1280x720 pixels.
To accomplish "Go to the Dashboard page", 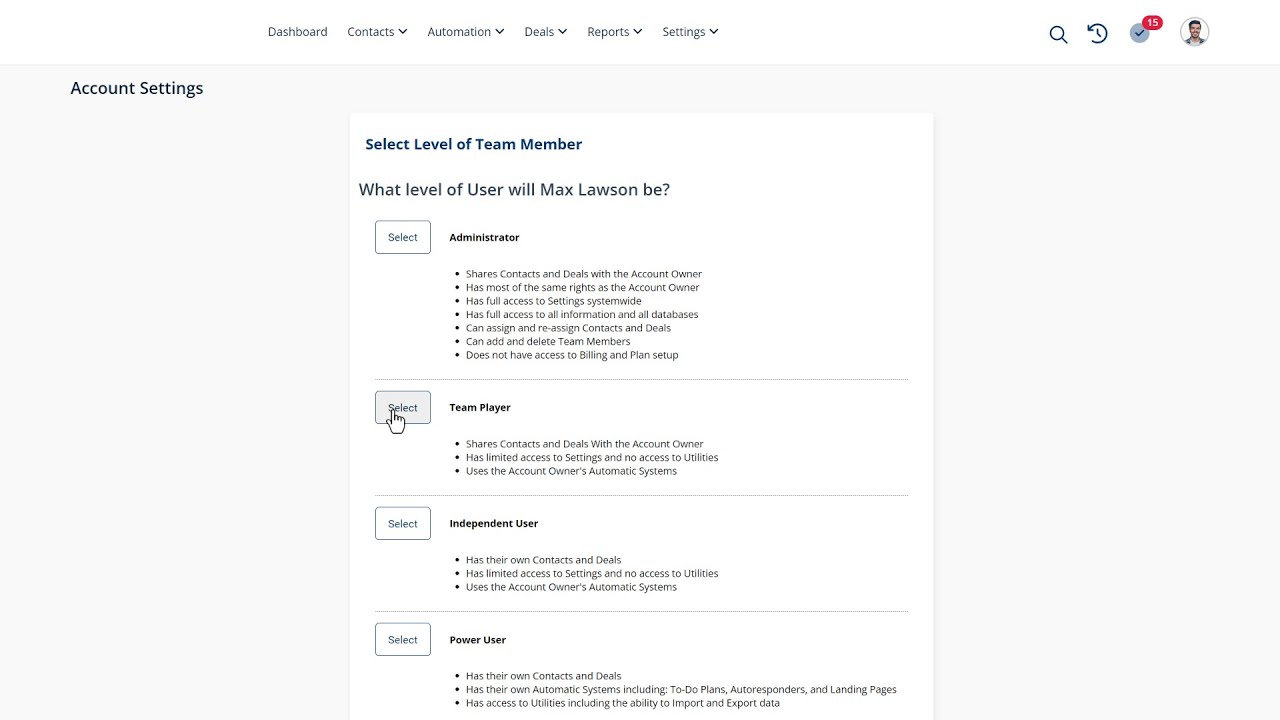I will [x=297, y=32].
